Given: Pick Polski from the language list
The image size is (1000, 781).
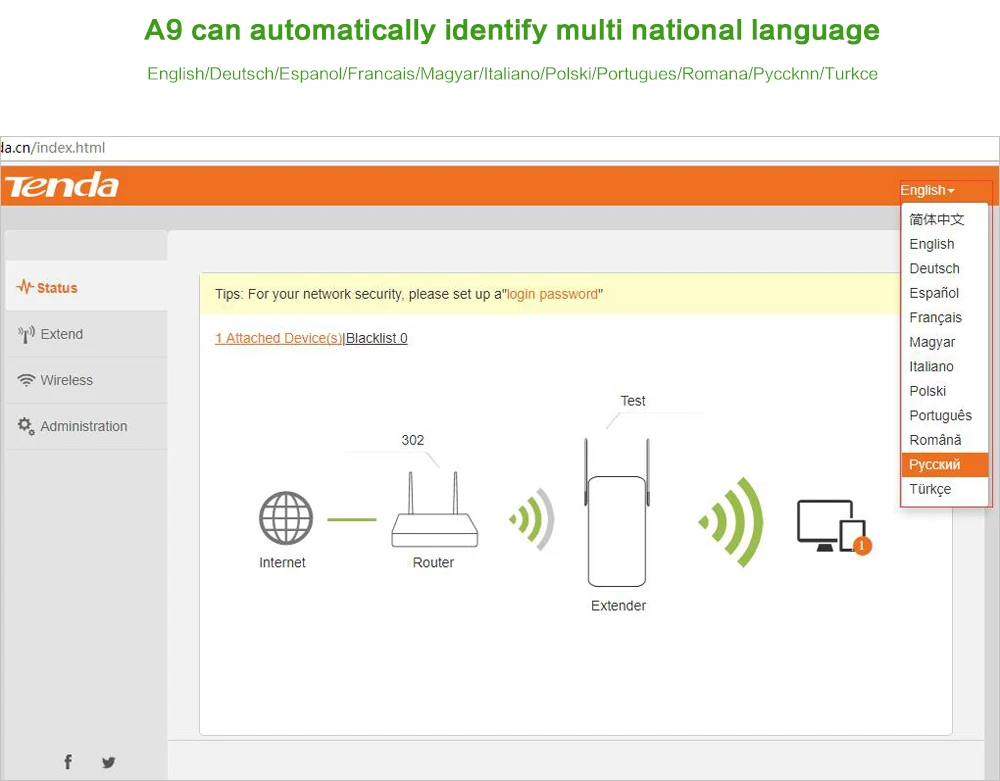Looking at the screenshot, I should [945, 391].
